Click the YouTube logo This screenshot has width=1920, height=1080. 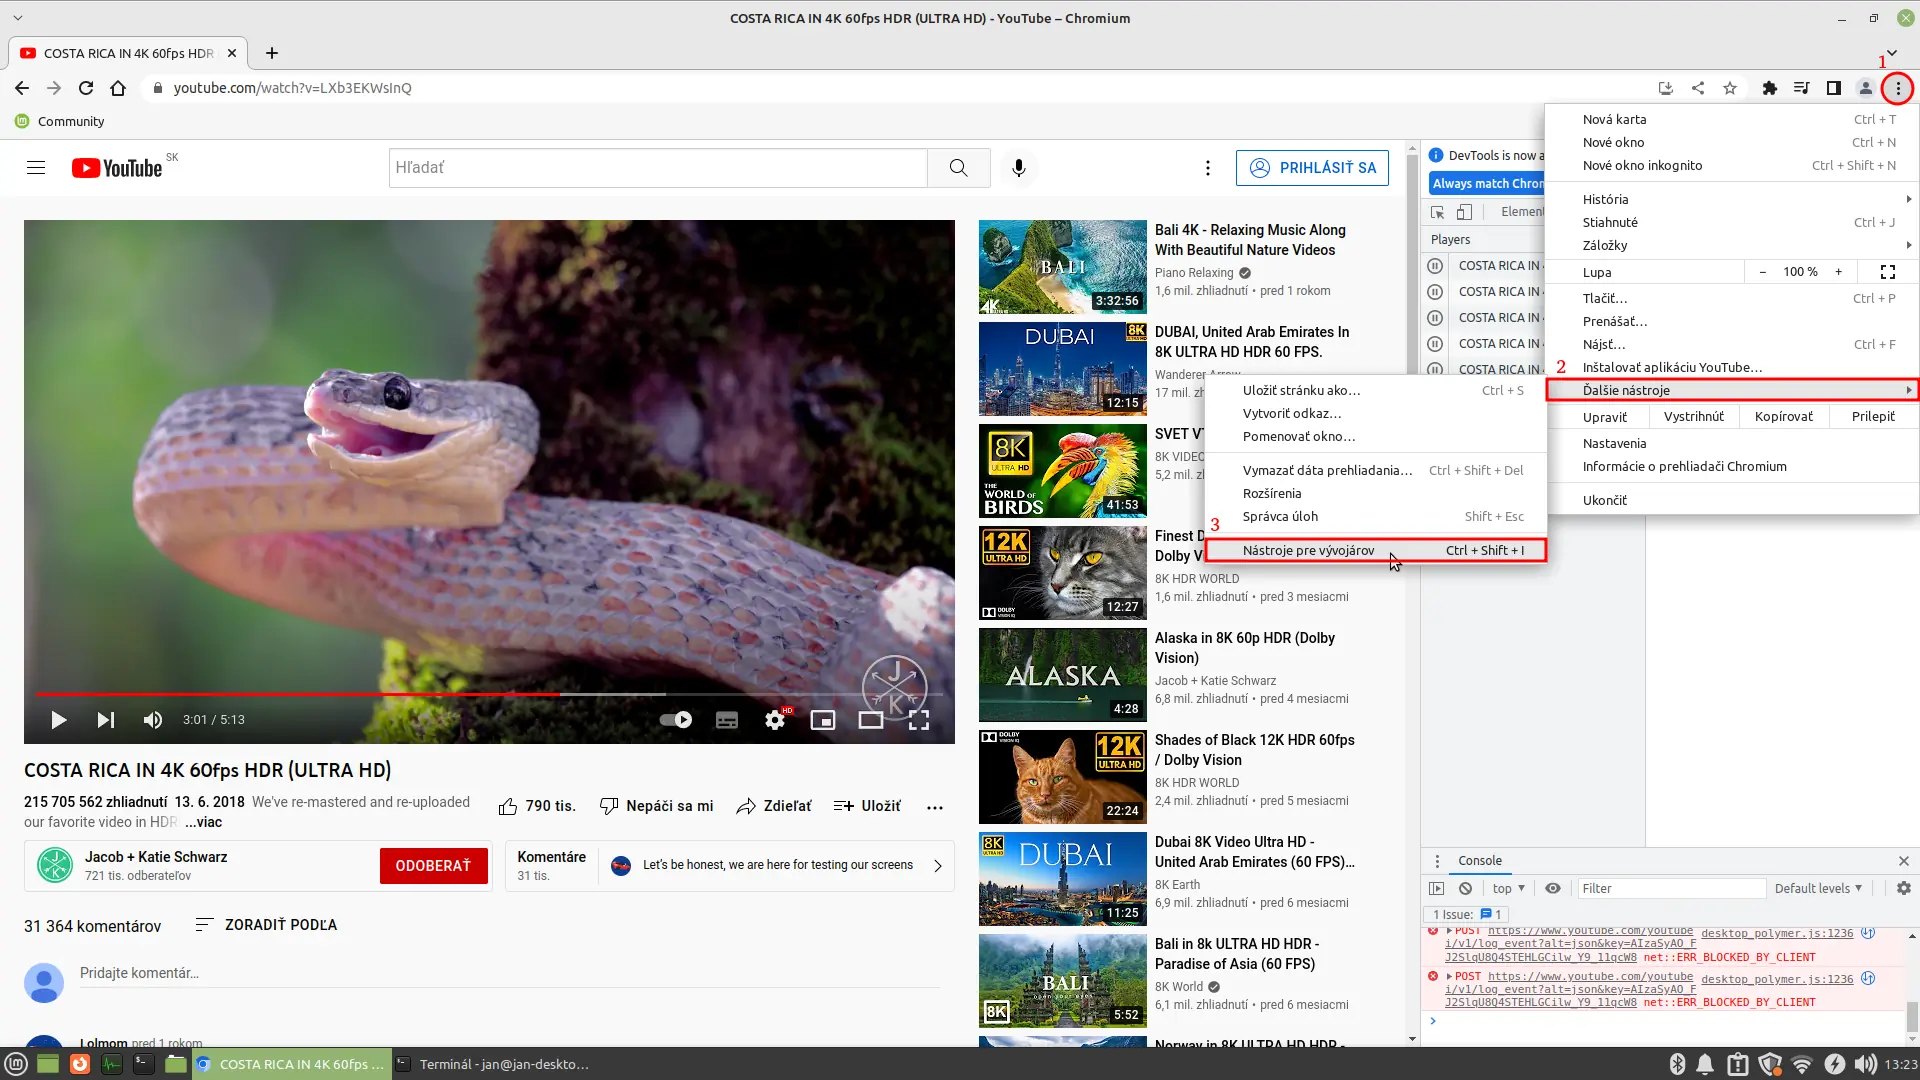coord(117,167)
